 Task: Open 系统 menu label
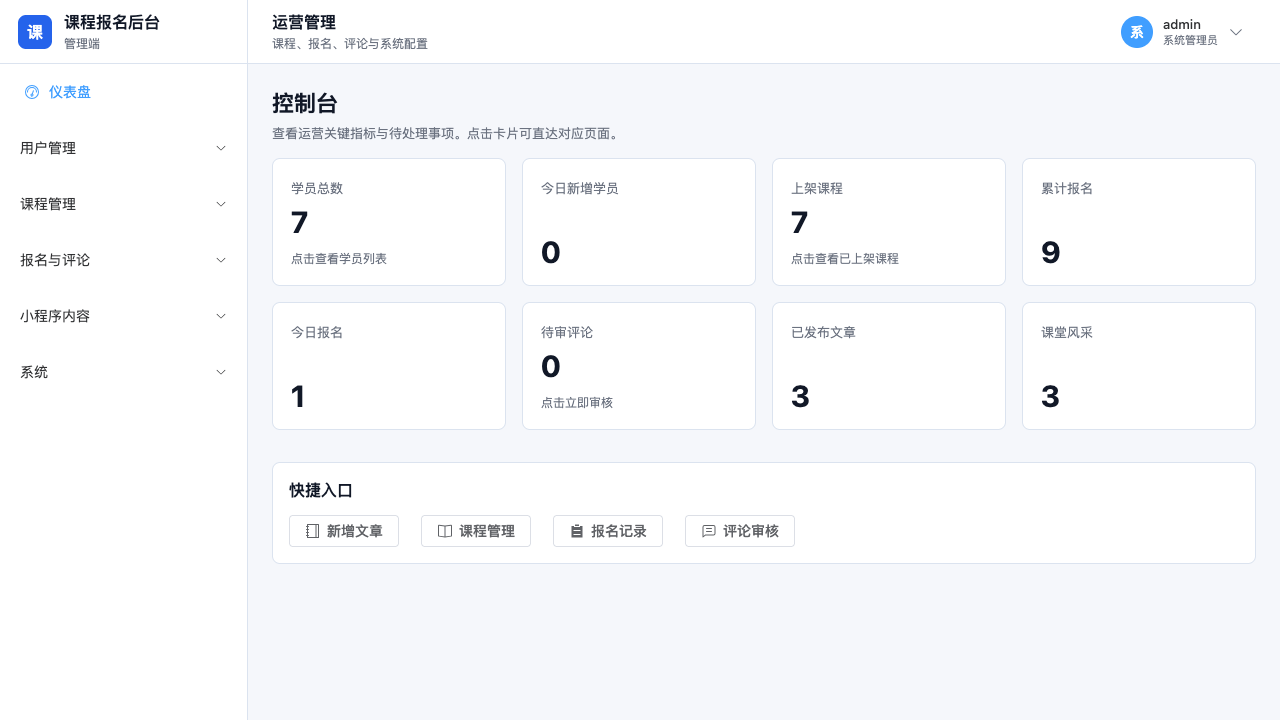coord(34,372)
